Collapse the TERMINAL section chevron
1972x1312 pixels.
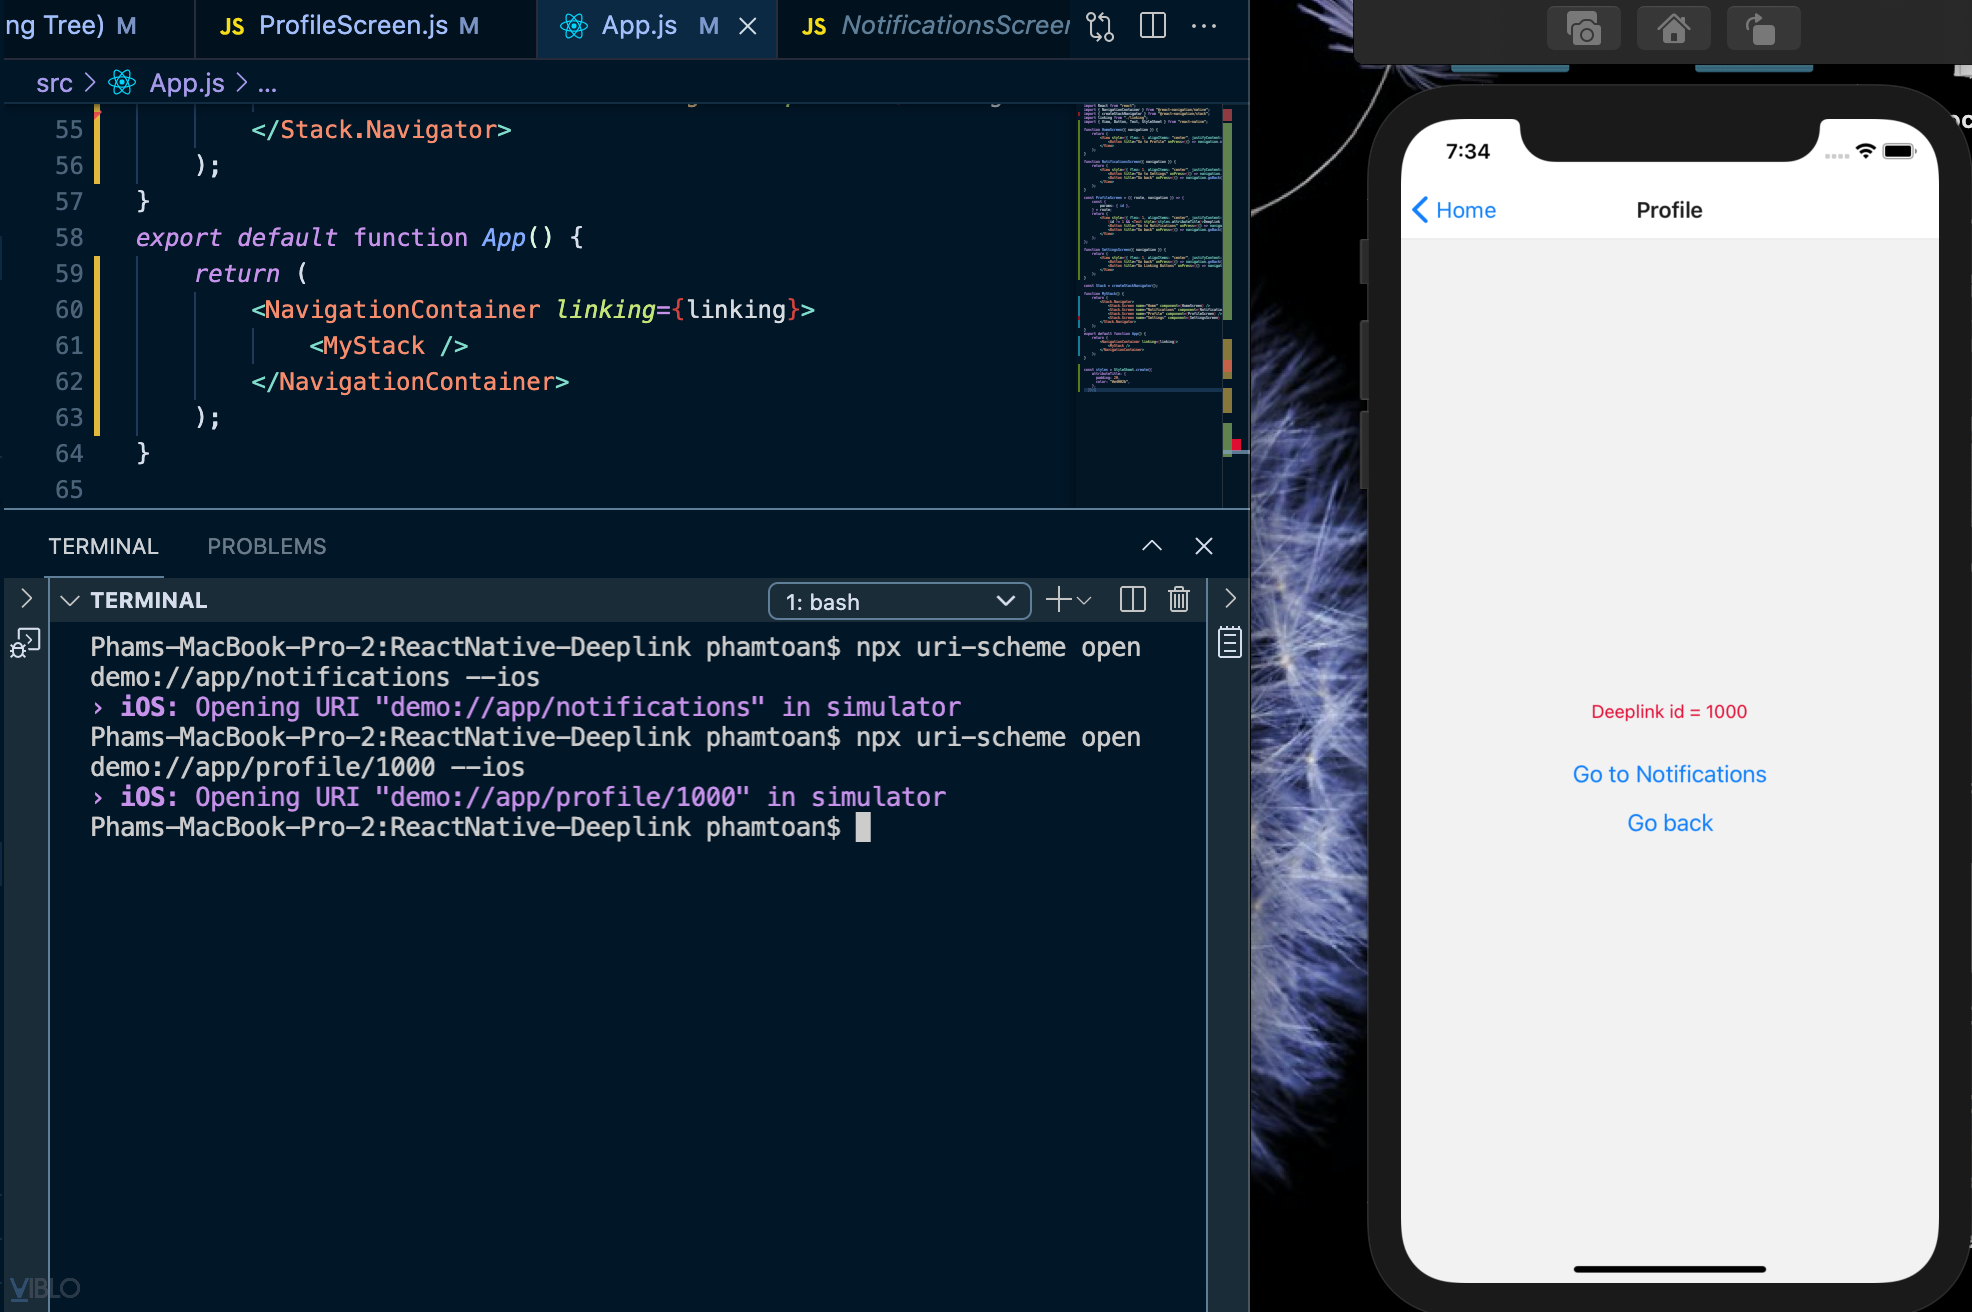coord(70,600)
